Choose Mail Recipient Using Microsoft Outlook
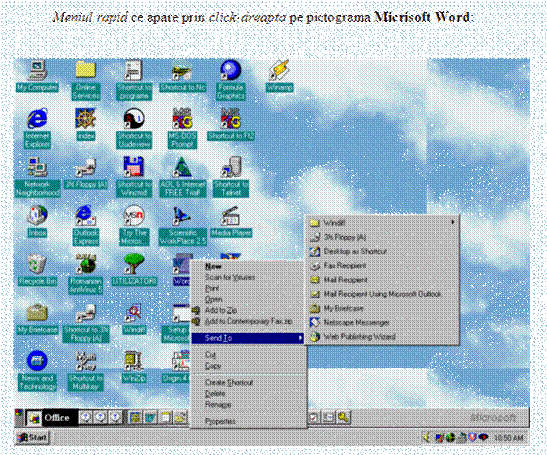This screenshot has width=547, height=455. tap(382, 294)
